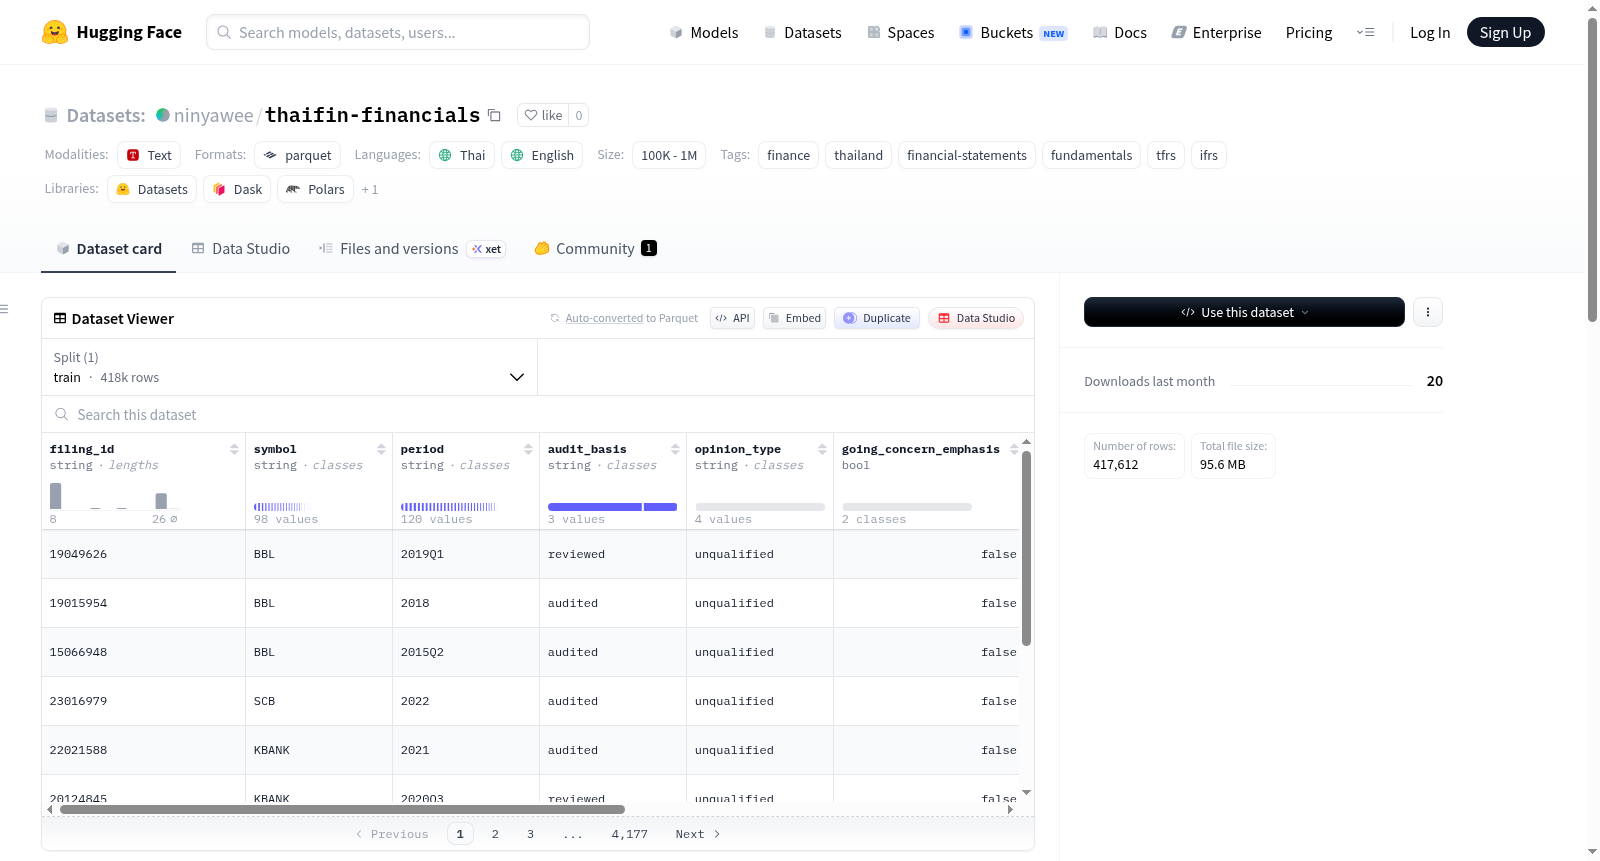
Task: Expand Use this dataset dropdown
Action: click(x=1244, y=312)
